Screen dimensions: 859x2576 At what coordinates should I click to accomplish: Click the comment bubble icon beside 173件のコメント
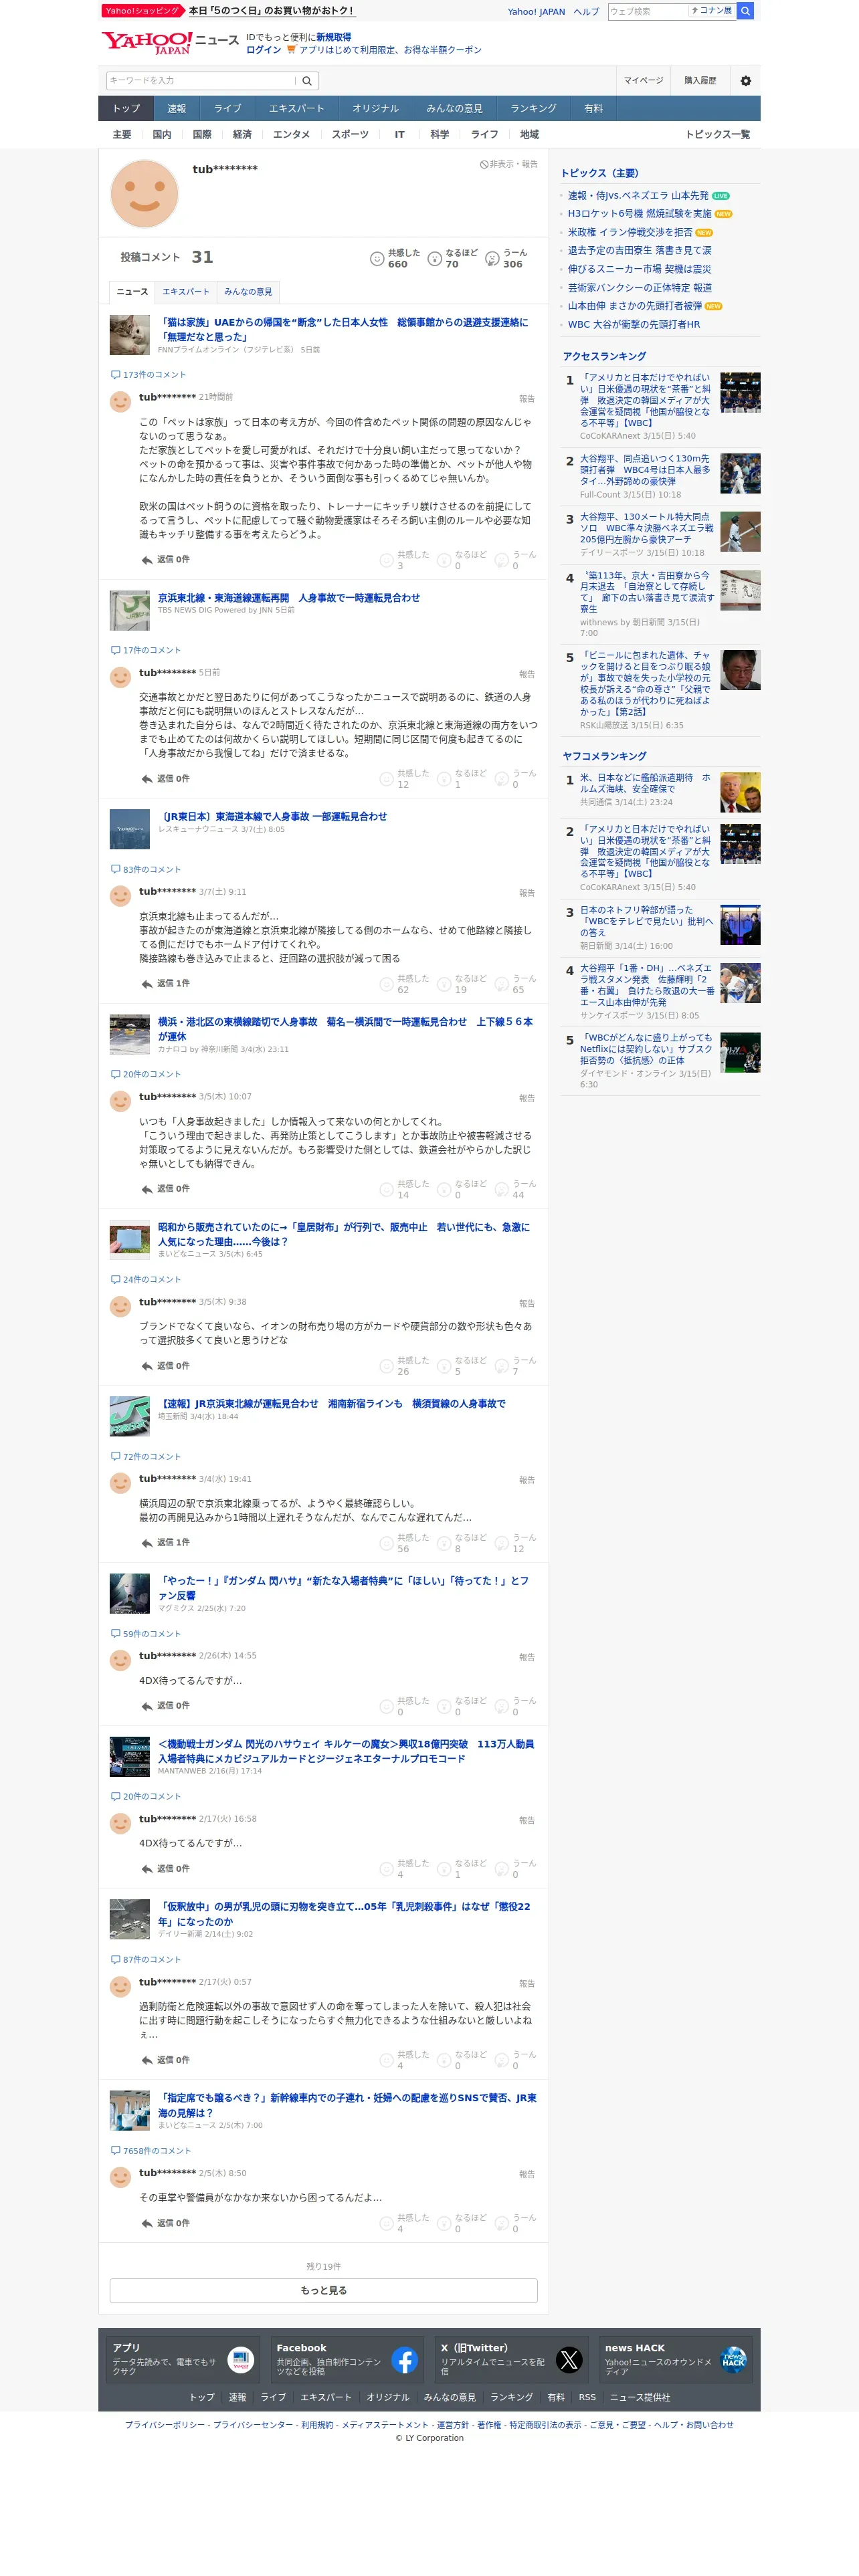click(115, 375)
